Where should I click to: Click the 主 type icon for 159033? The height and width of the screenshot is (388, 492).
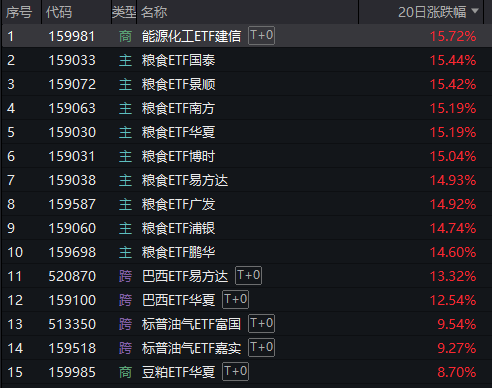tap(125, 60)
